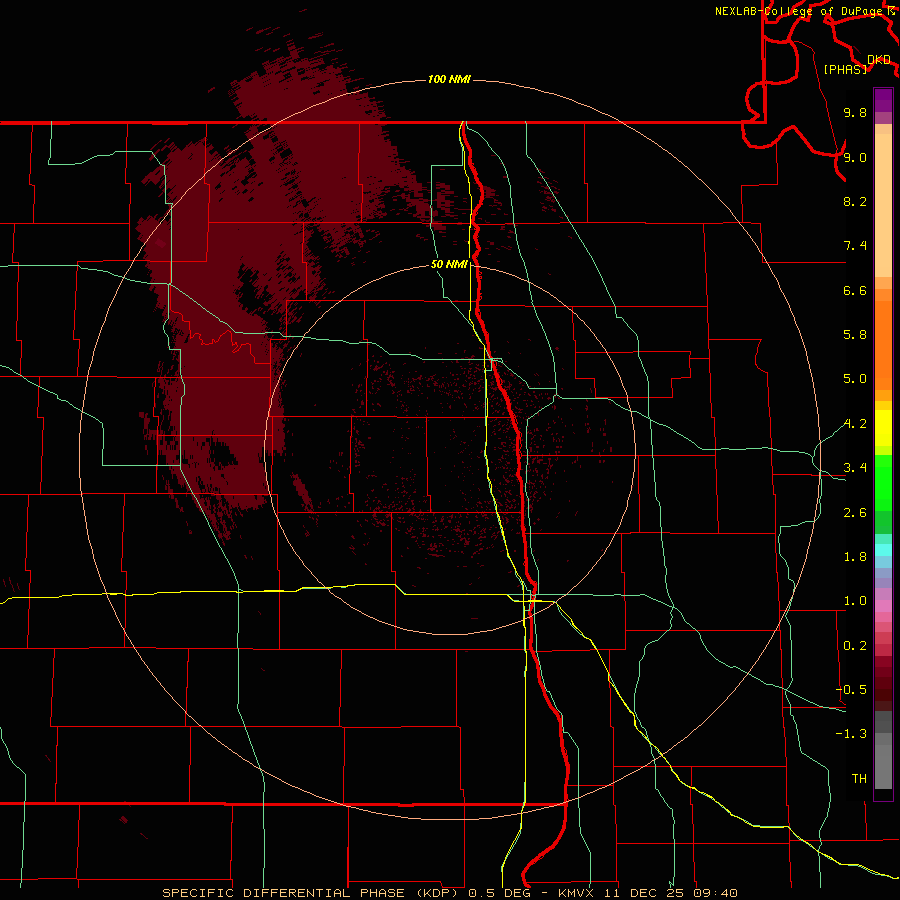This screenshot has width=900, height=900.
Task: Click the 100 NMI range ring label
Action: (x=449, y=79)
